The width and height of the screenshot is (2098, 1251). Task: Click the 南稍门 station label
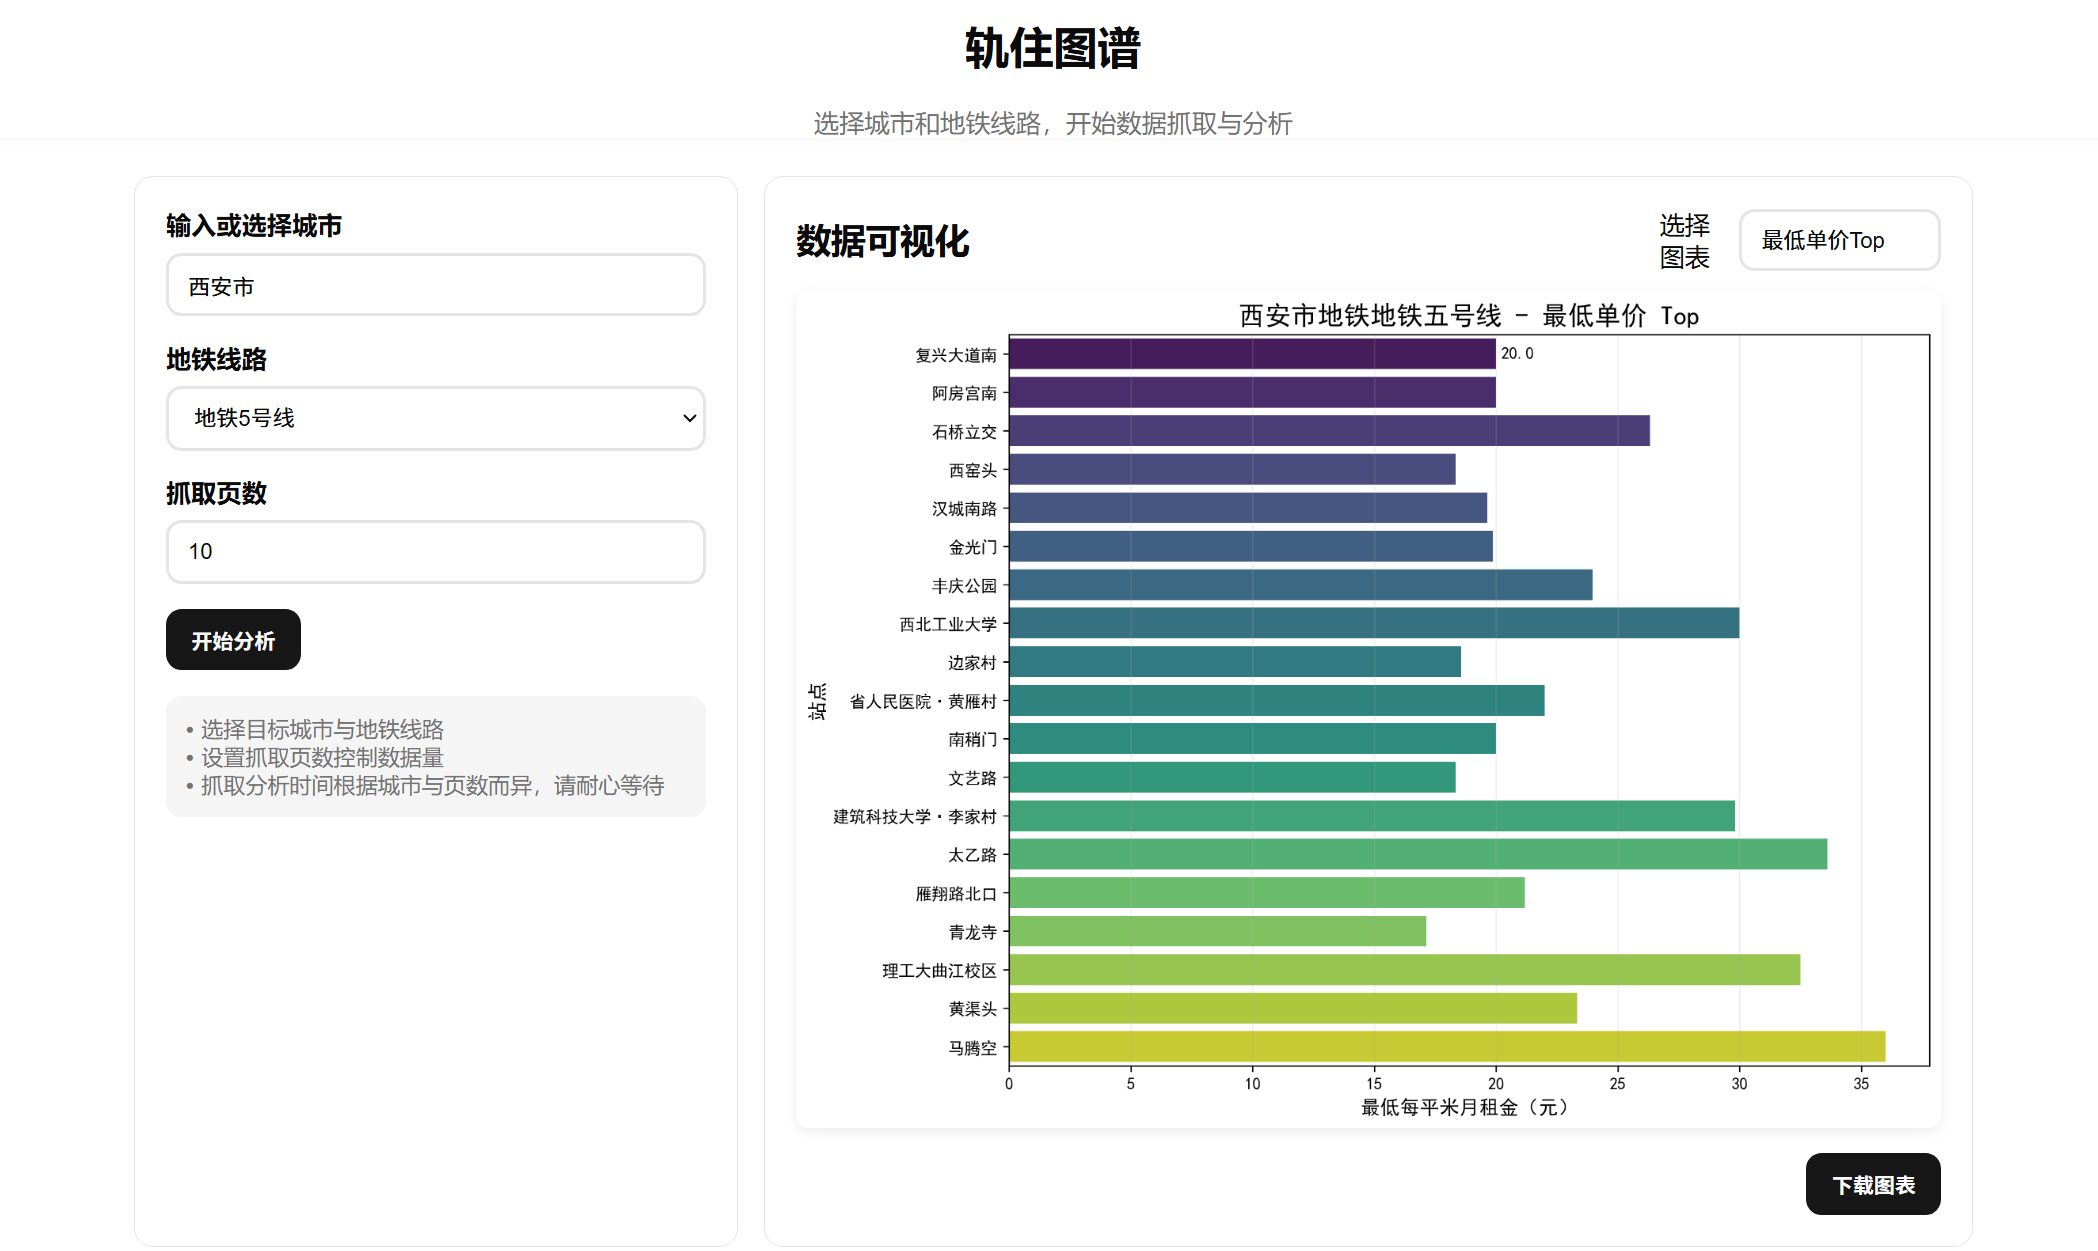(972, 740)
